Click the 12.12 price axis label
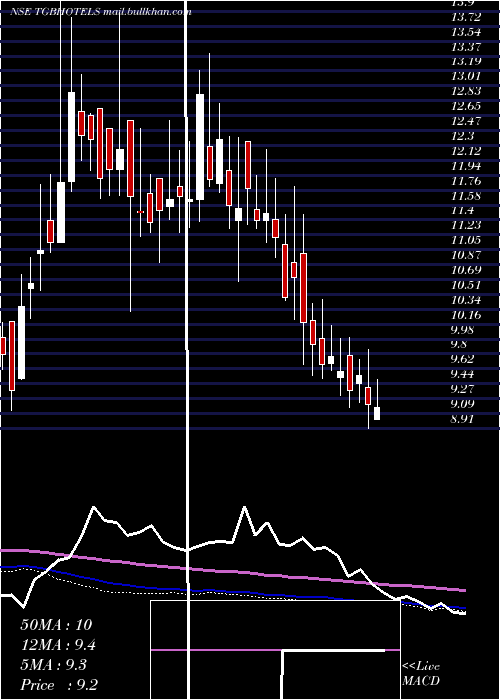 click(x=466, y=151)
